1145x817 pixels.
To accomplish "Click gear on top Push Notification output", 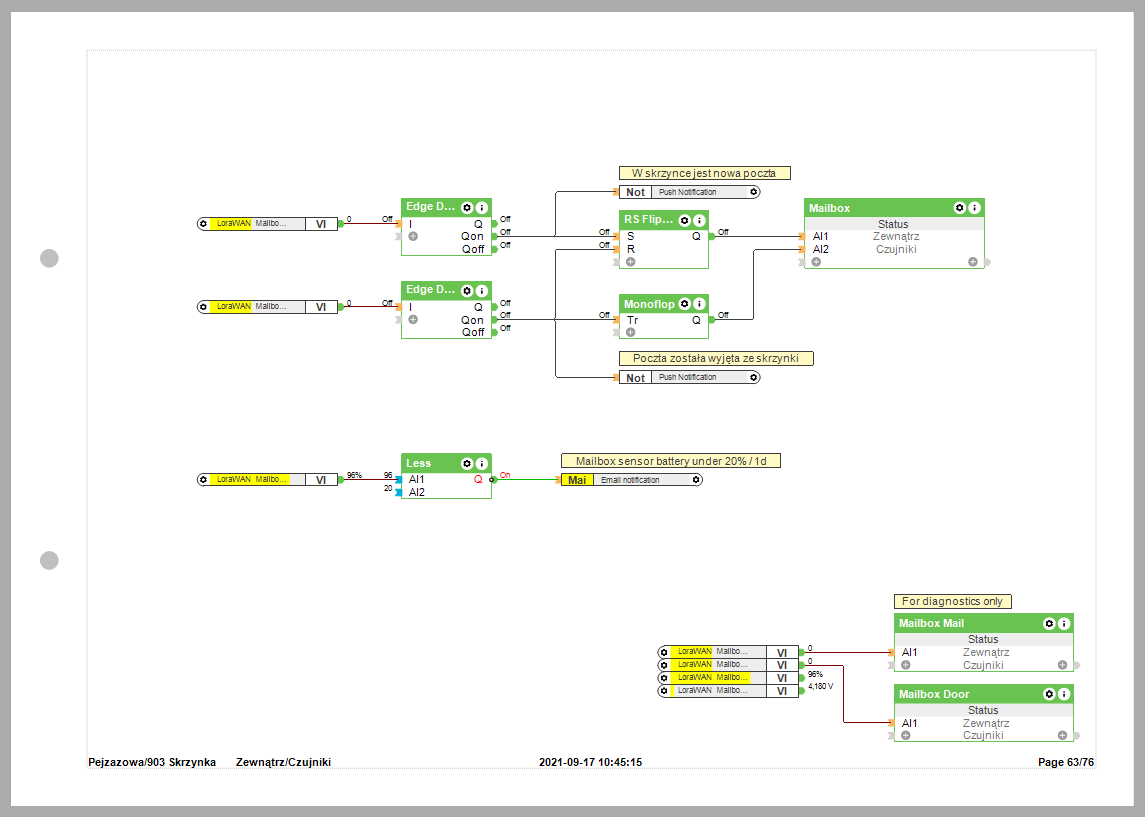I will click(x=753, y=192).
